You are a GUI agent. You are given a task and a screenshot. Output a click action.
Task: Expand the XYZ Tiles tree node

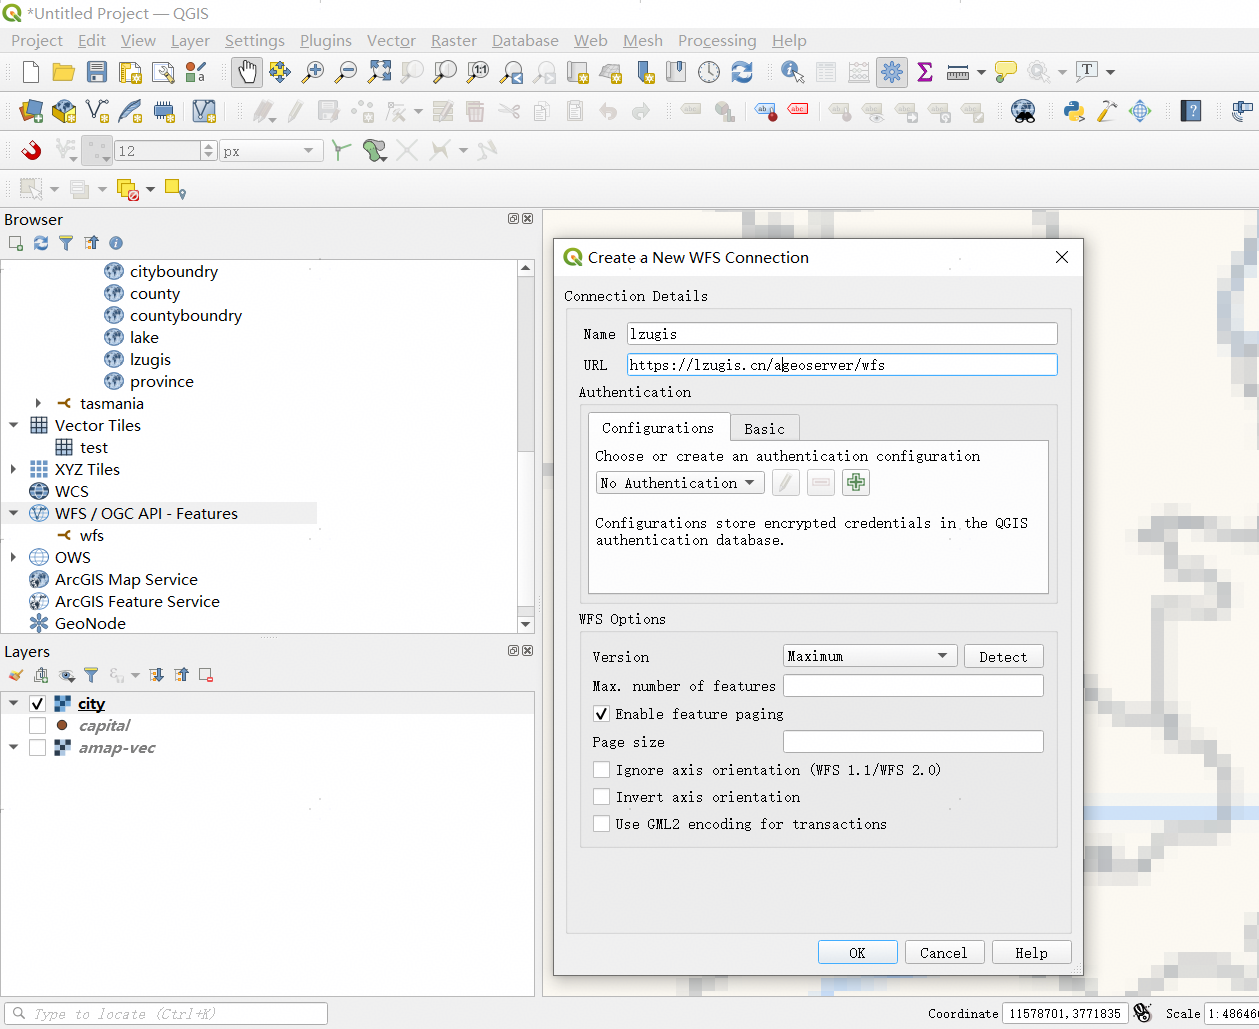pos(13,469)
